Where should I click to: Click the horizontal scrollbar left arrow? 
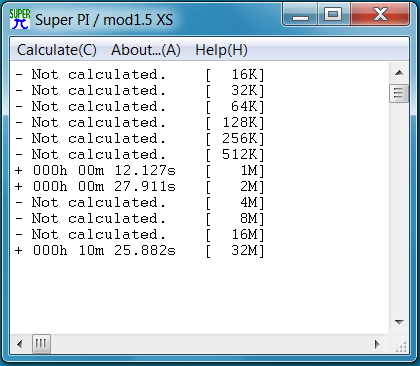tap(20, 344)
